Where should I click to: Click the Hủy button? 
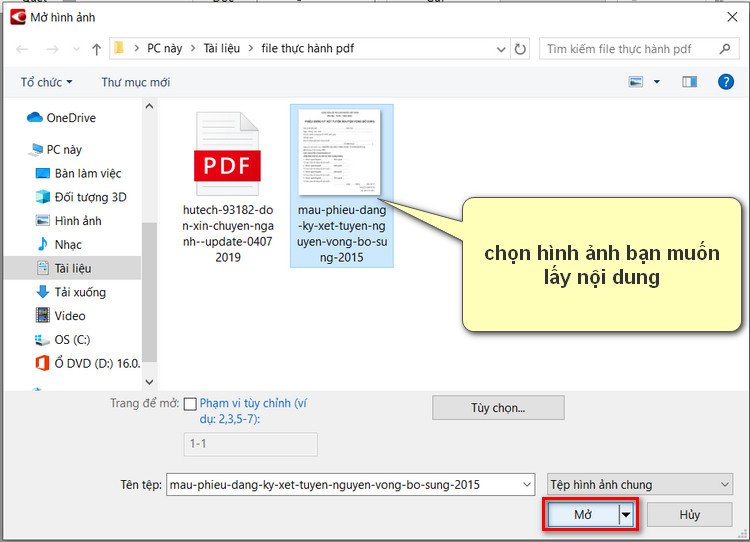[689, 515]
